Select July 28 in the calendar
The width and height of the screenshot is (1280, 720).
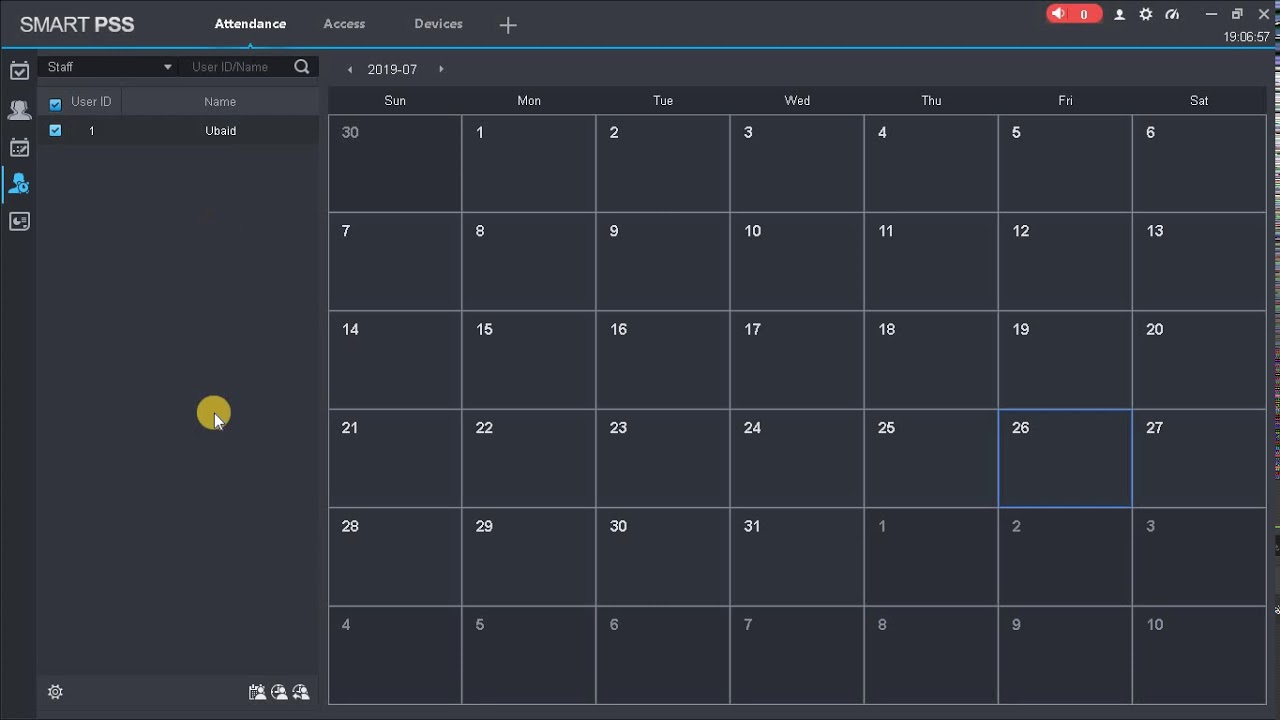(x=395, y=557)
